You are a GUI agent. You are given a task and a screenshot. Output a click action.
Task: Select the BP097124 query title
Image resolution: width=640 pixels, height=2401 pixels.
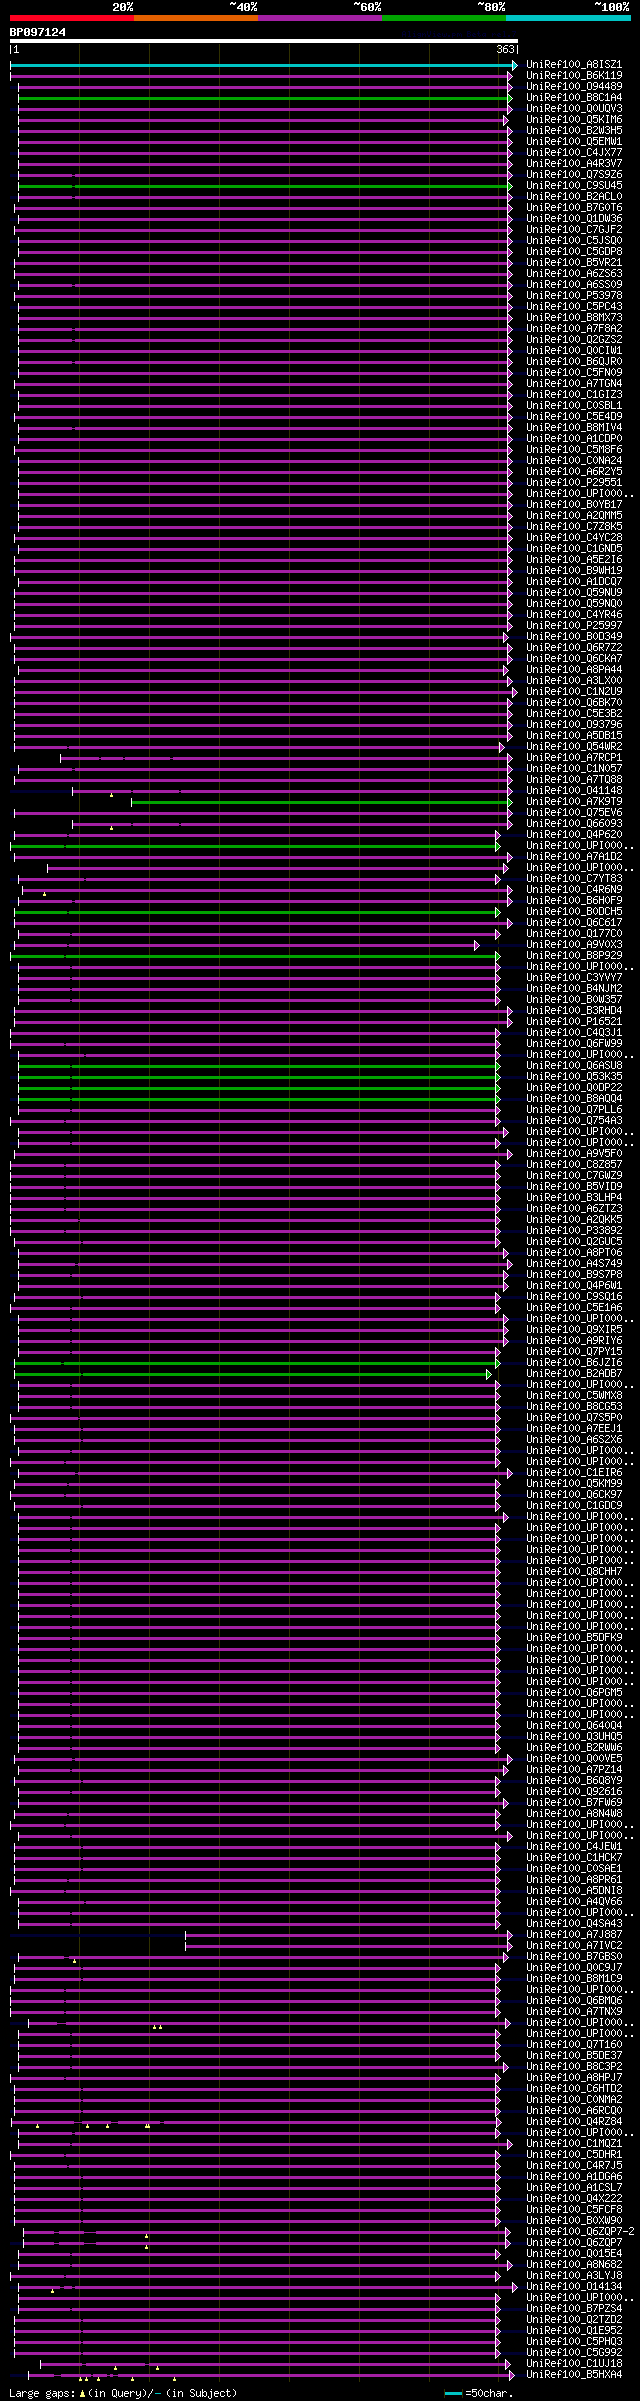click(x=38, y=32)
